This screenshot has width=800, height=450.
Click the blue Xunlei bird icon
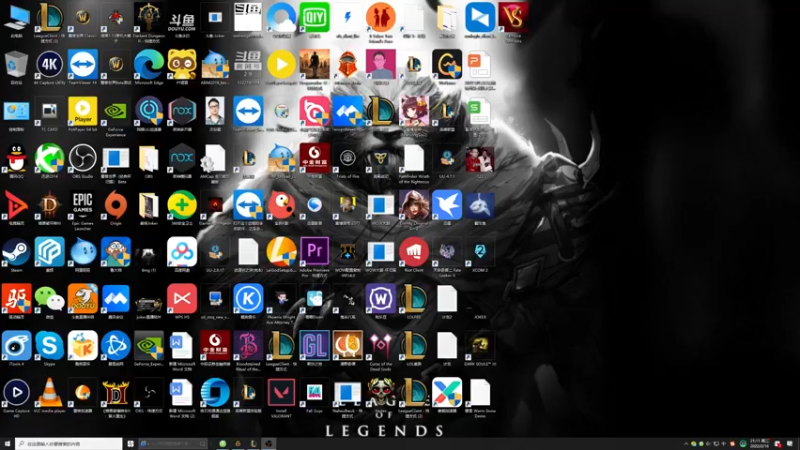click(x=447, y=207)
